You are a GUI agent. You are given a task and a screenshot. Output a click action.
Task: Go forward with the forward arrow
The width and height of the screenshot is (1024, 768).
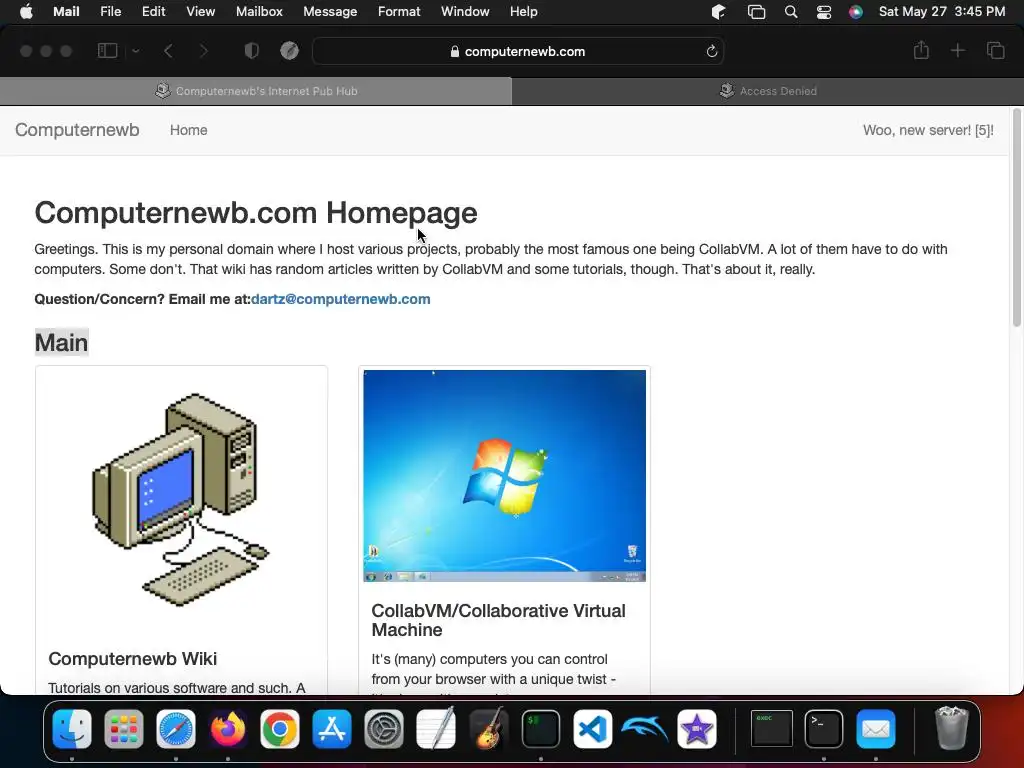click(x=203, y=51)
